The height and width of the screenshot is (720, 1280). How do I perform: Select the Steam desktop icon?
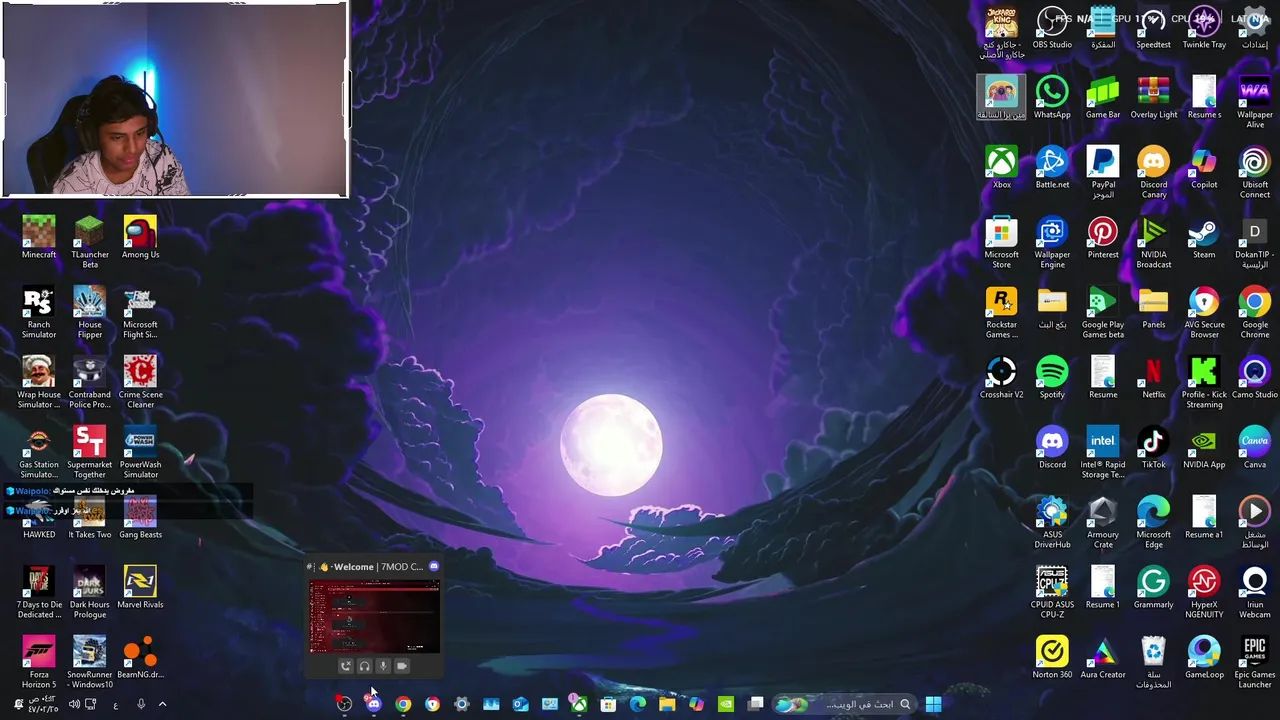click(x=1204, y=237)
